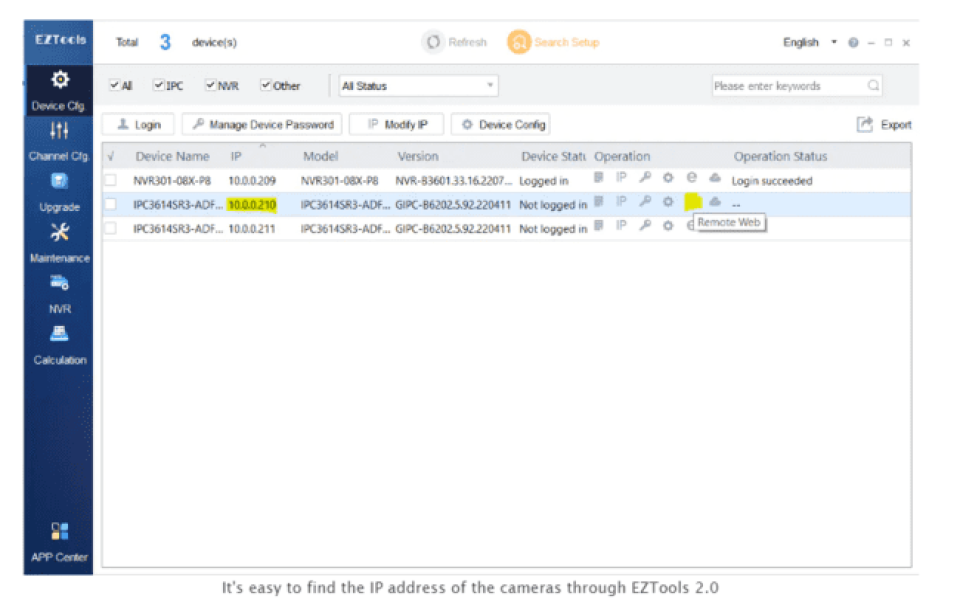Click the Manage Device Password button
The width and height of the screenshot is (960, 605).
point(262,125)
